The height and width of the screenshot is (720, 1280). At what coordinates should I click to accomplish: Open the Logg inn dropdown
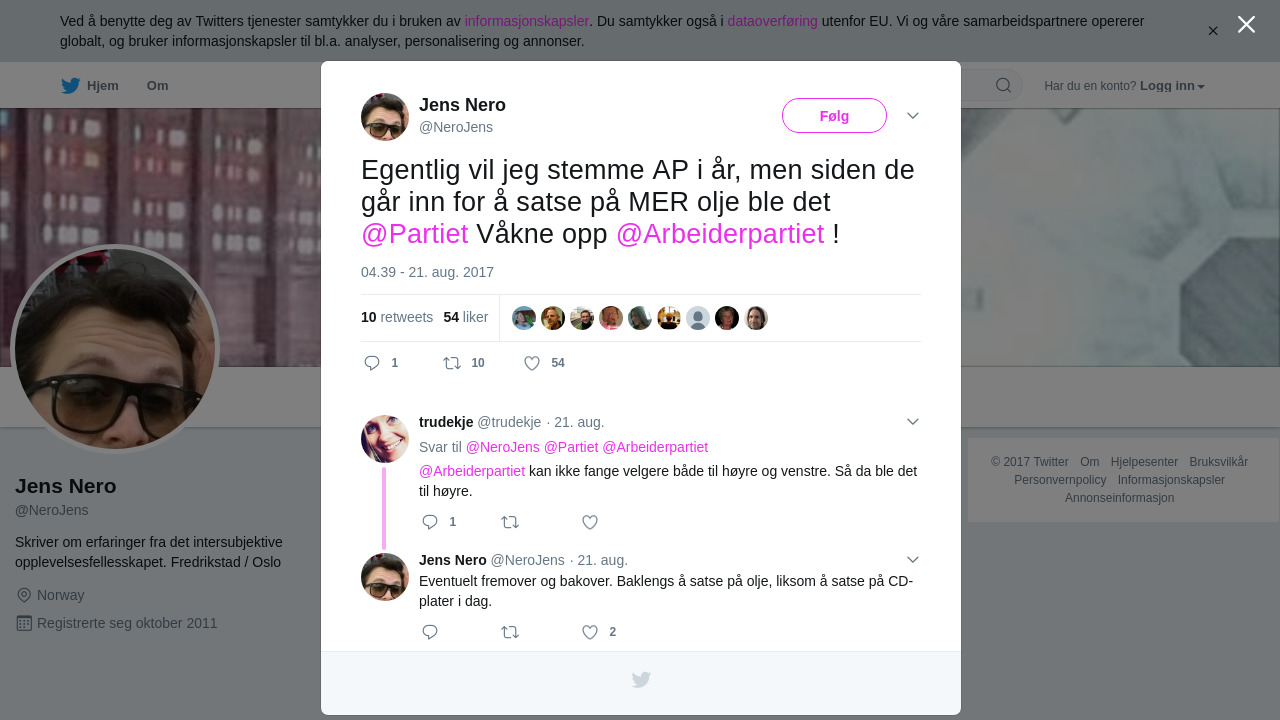point(1172,86)
